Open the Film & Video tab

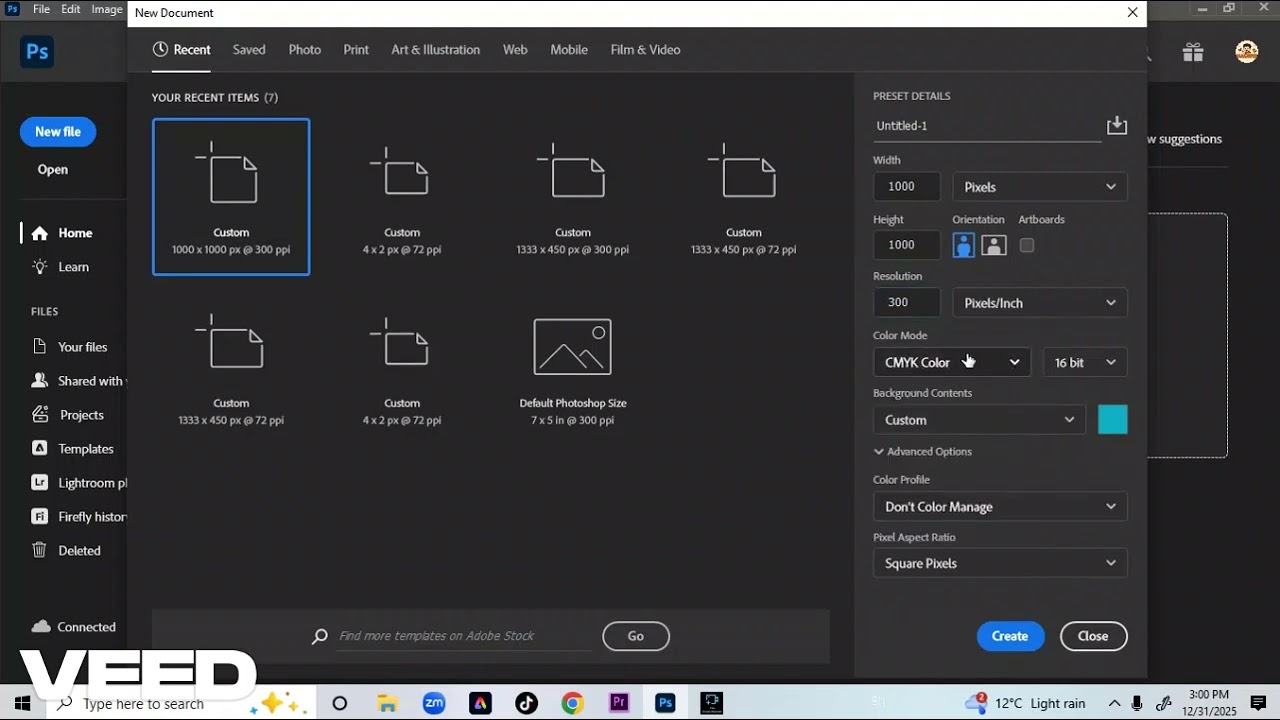[645, 50]
